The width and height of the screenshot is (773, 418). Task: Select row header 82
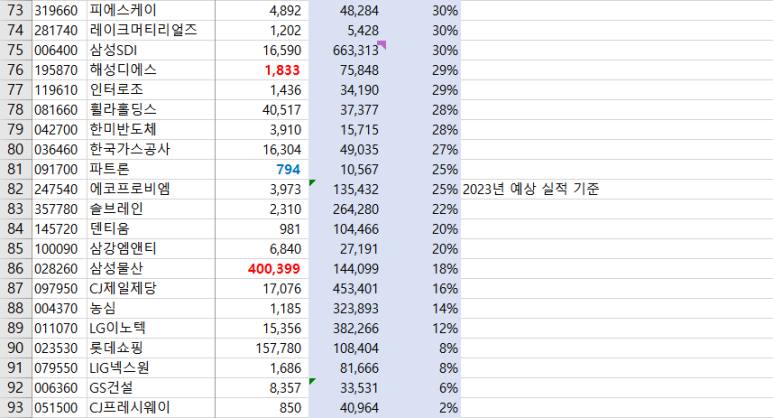pyautogui.click(x=16, y=189)
